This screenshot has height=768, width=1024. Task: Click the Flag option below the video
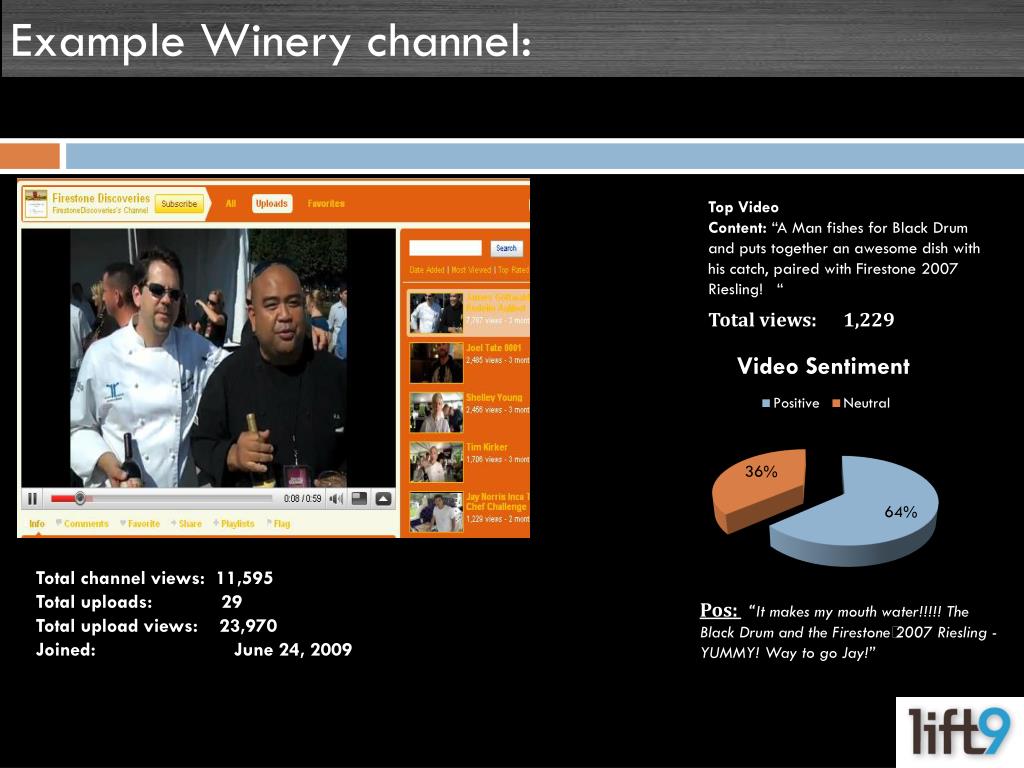[278, 524]
